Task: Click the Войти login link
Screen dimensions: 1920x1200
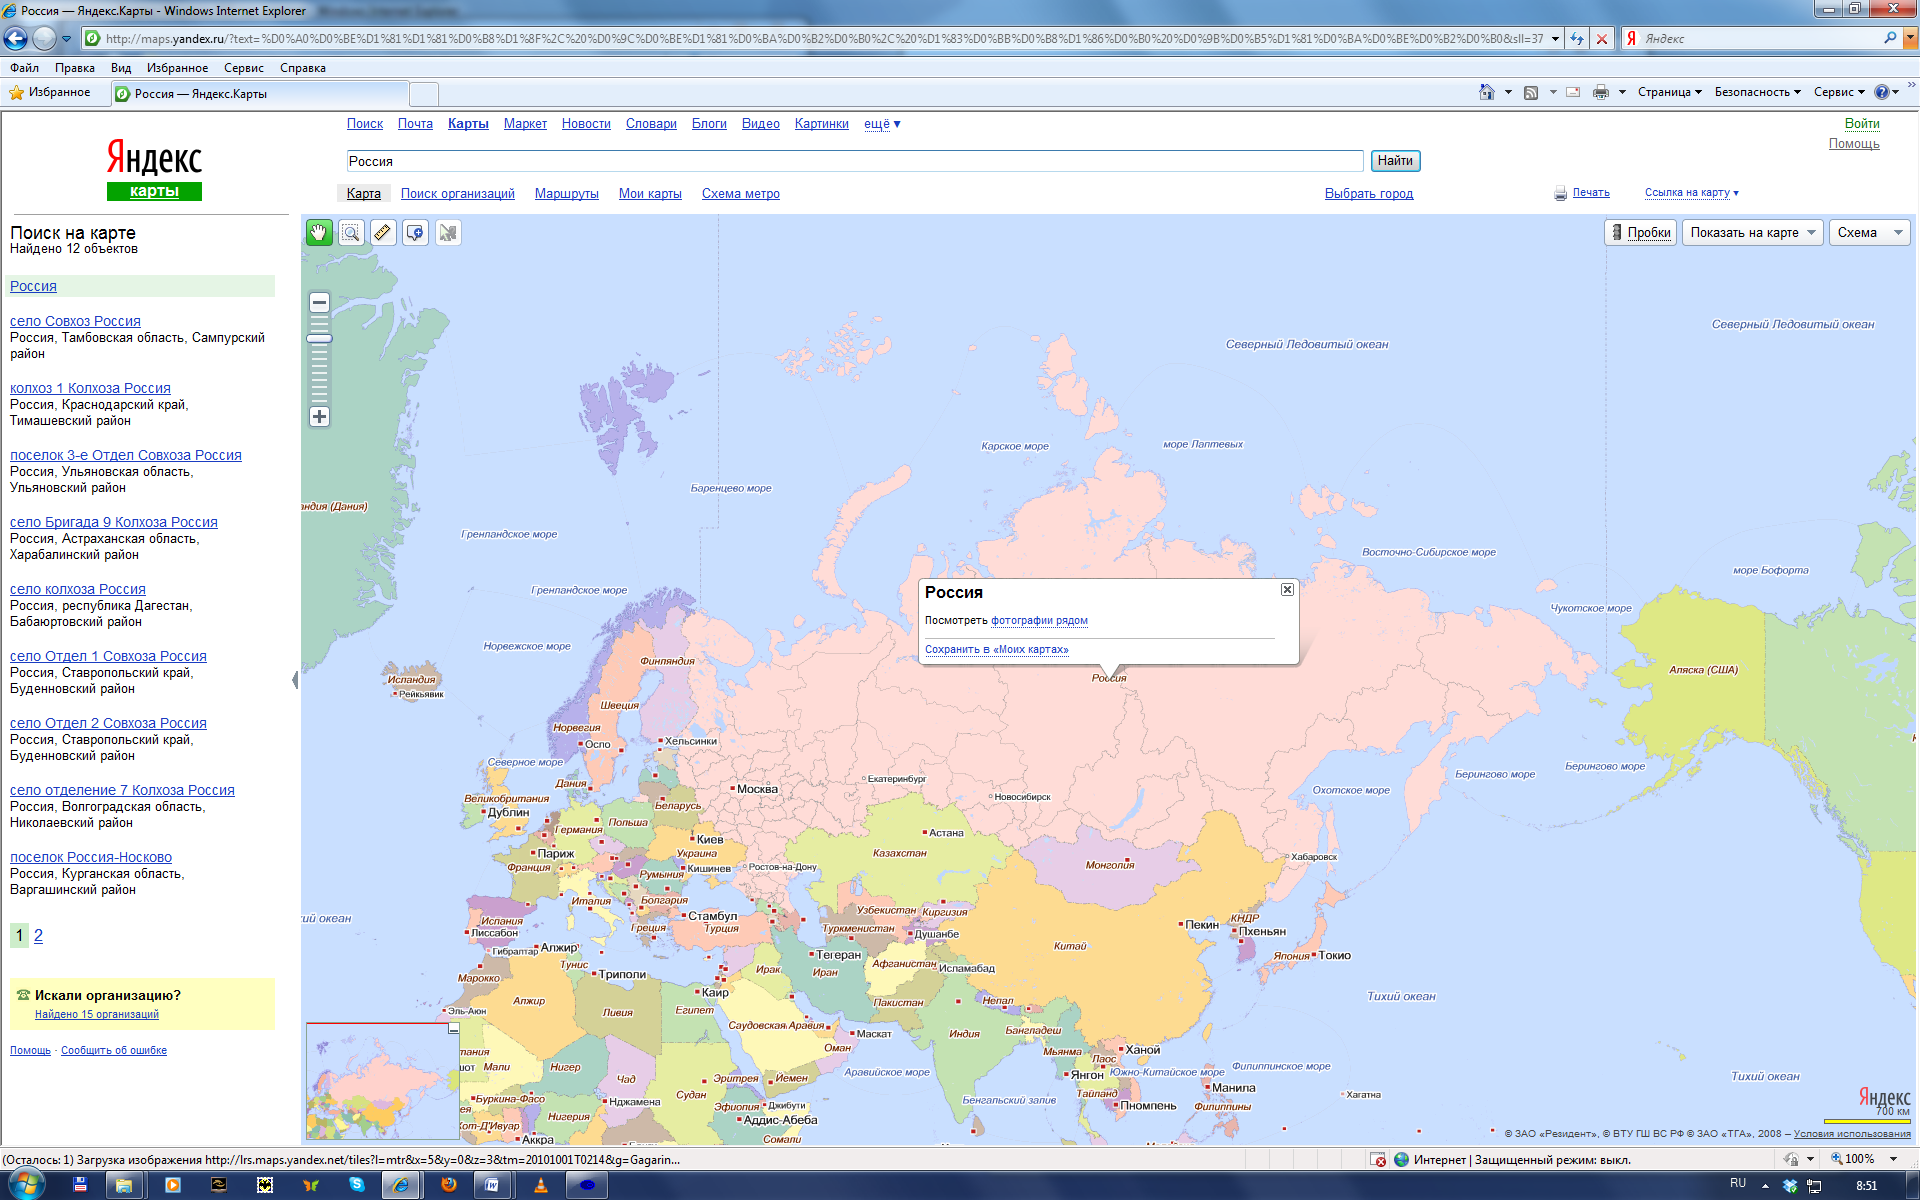Action: click(1862, 124)
